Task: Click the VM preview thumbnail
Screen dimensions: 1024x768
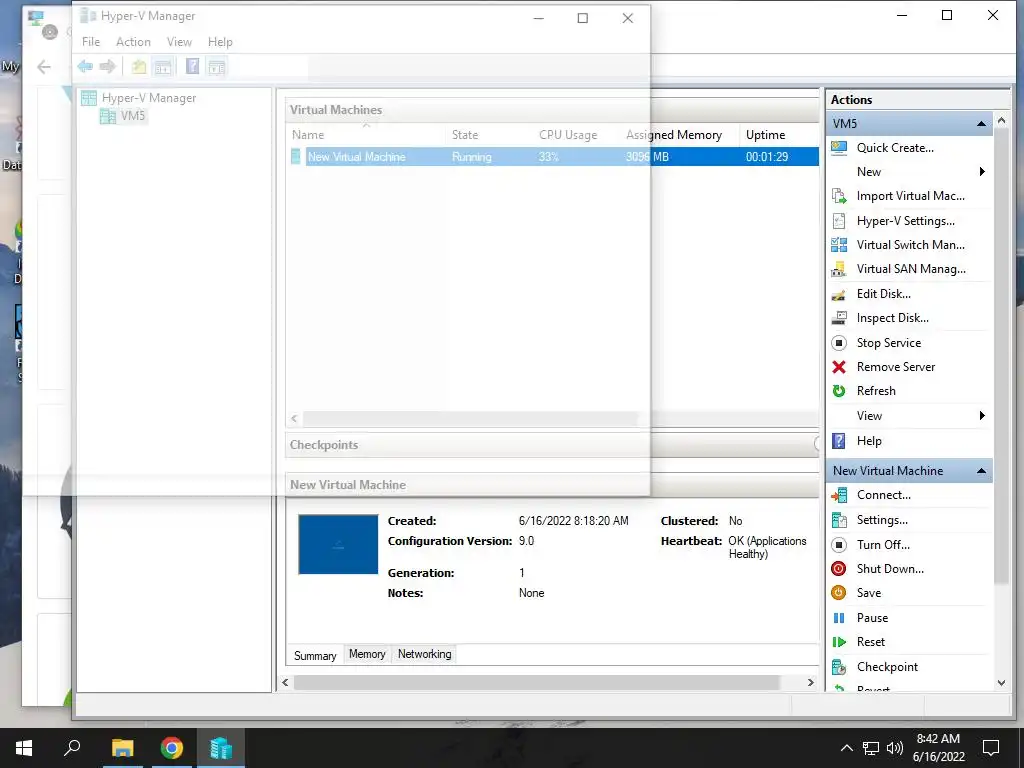Action: [338, 545]
